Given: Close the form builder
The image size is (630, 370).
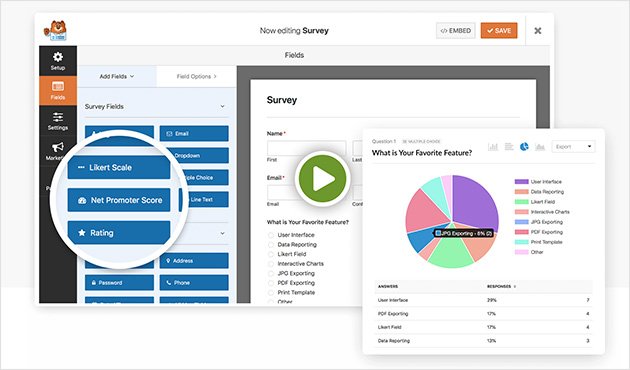Looking at the screenshot, I should pyautogui.click(x=538, y=31).
